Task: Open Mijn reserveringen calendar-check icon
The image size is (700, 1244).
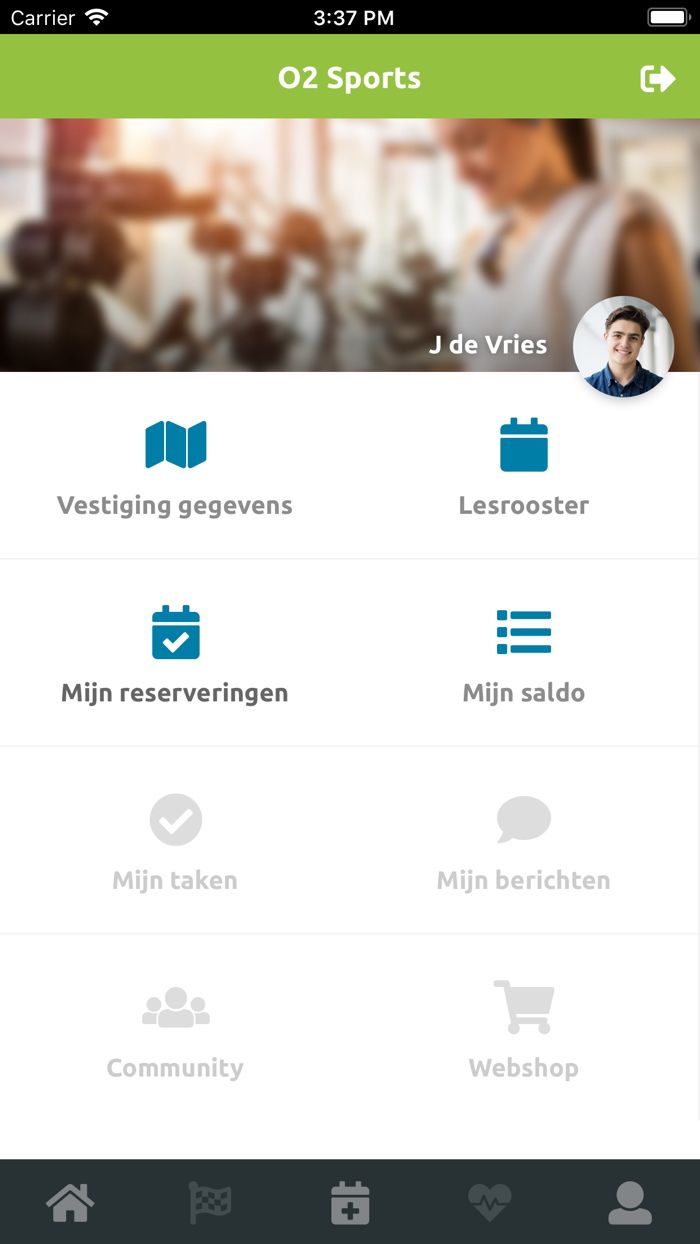Action: coord(175,632)
